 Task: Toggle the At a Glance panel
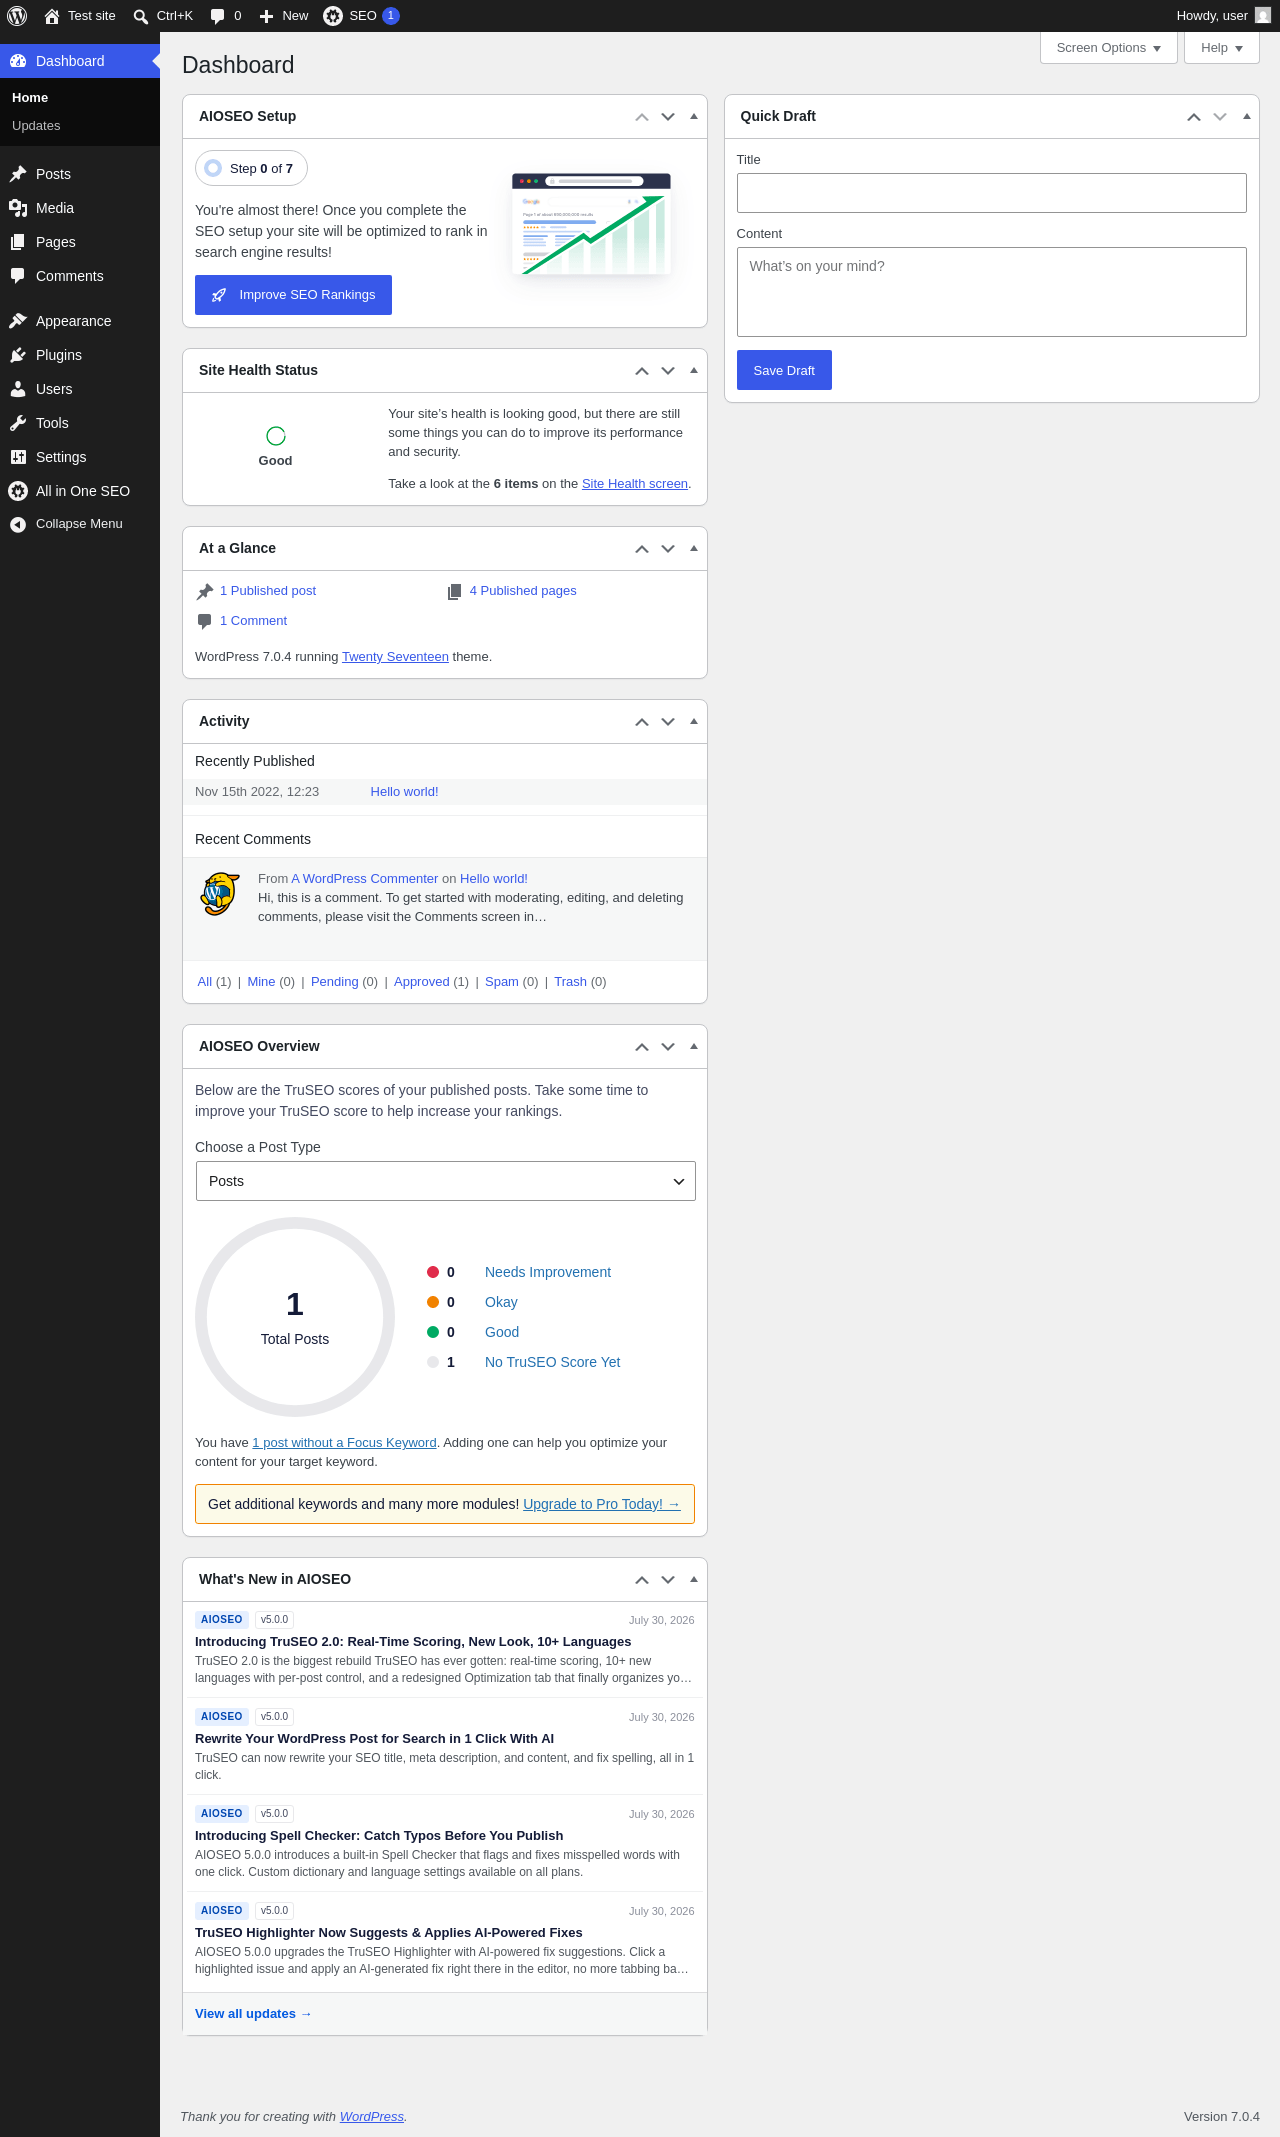pyautogui.click(x=694, y=549)
